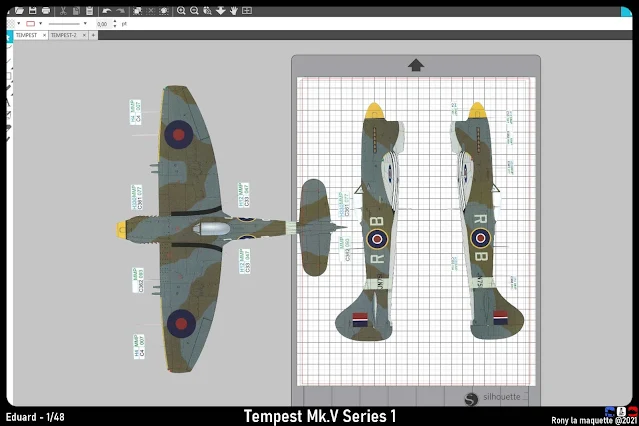The image size is (639, 426).
Task: Close the TEMPEST-2 tab
Action: (84, 35)
